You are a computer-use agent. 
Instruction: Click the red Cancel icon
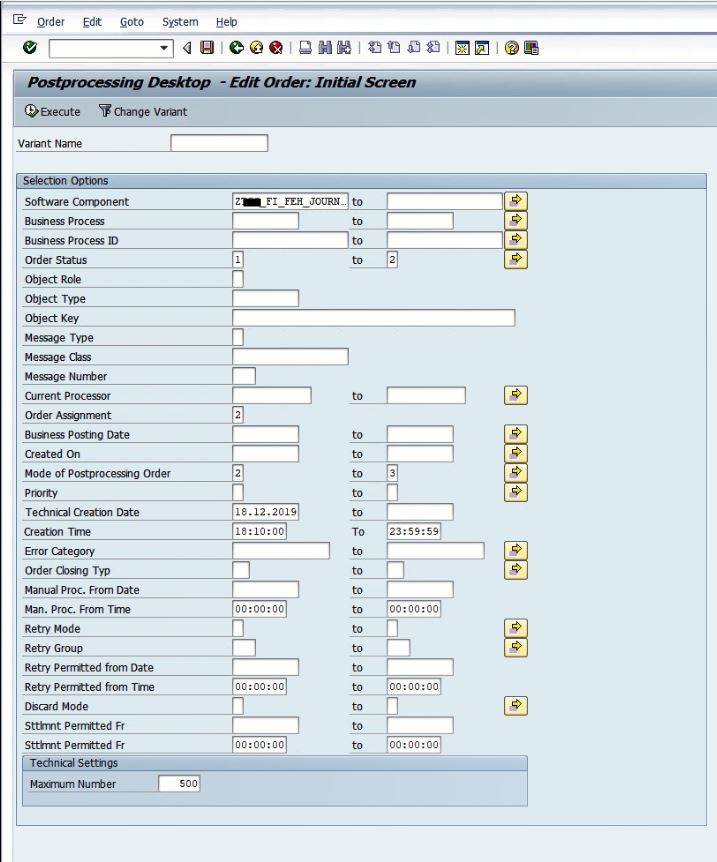pos(276,48)
